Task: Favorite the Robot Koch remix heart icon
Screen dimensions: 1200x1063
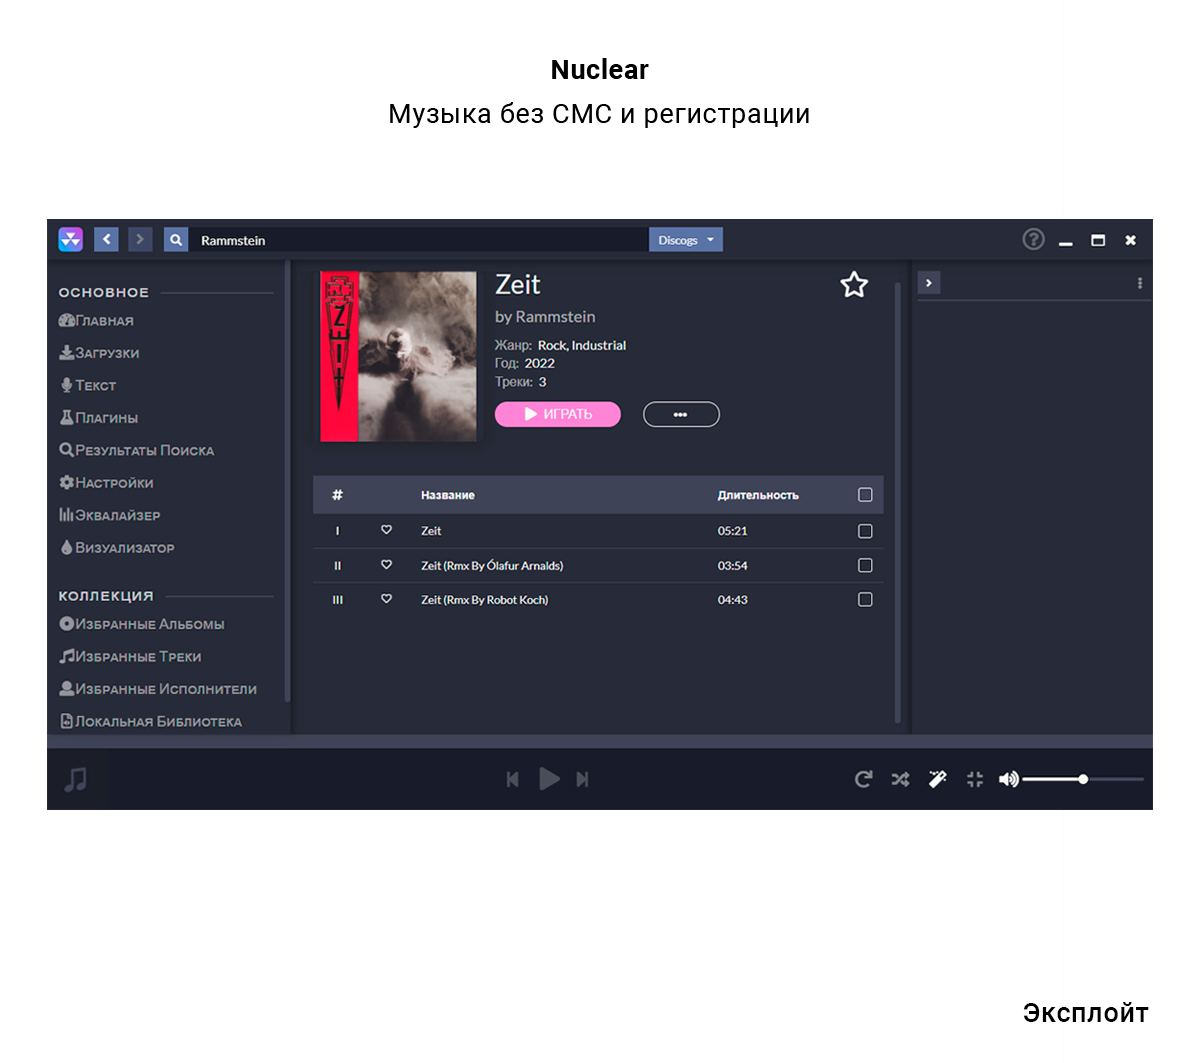Action: (x=386, y=599)
